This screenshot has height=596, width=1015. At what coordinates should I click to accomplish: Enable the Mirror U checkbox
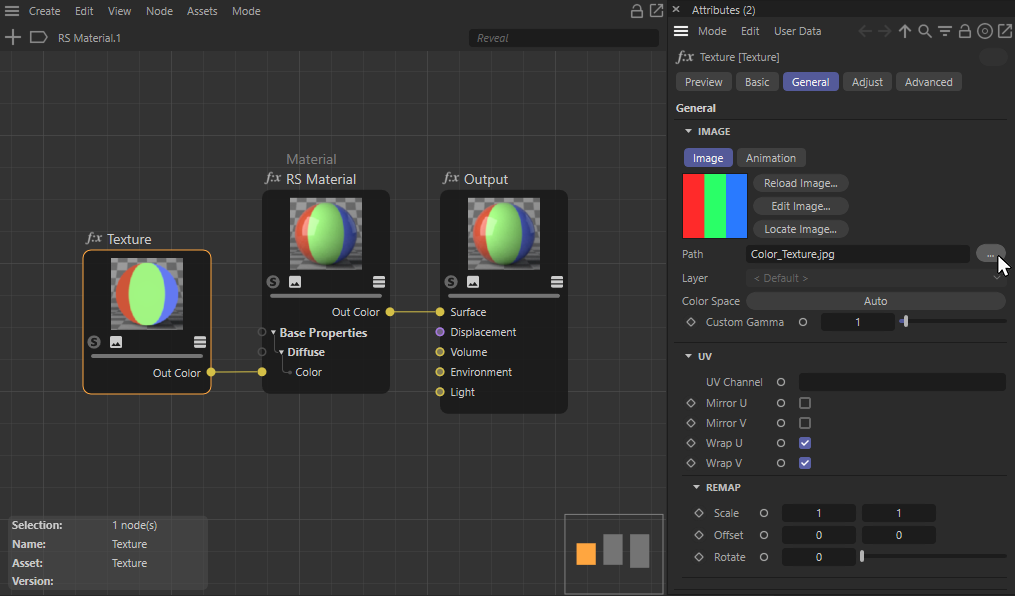click(x=805, y=403)
